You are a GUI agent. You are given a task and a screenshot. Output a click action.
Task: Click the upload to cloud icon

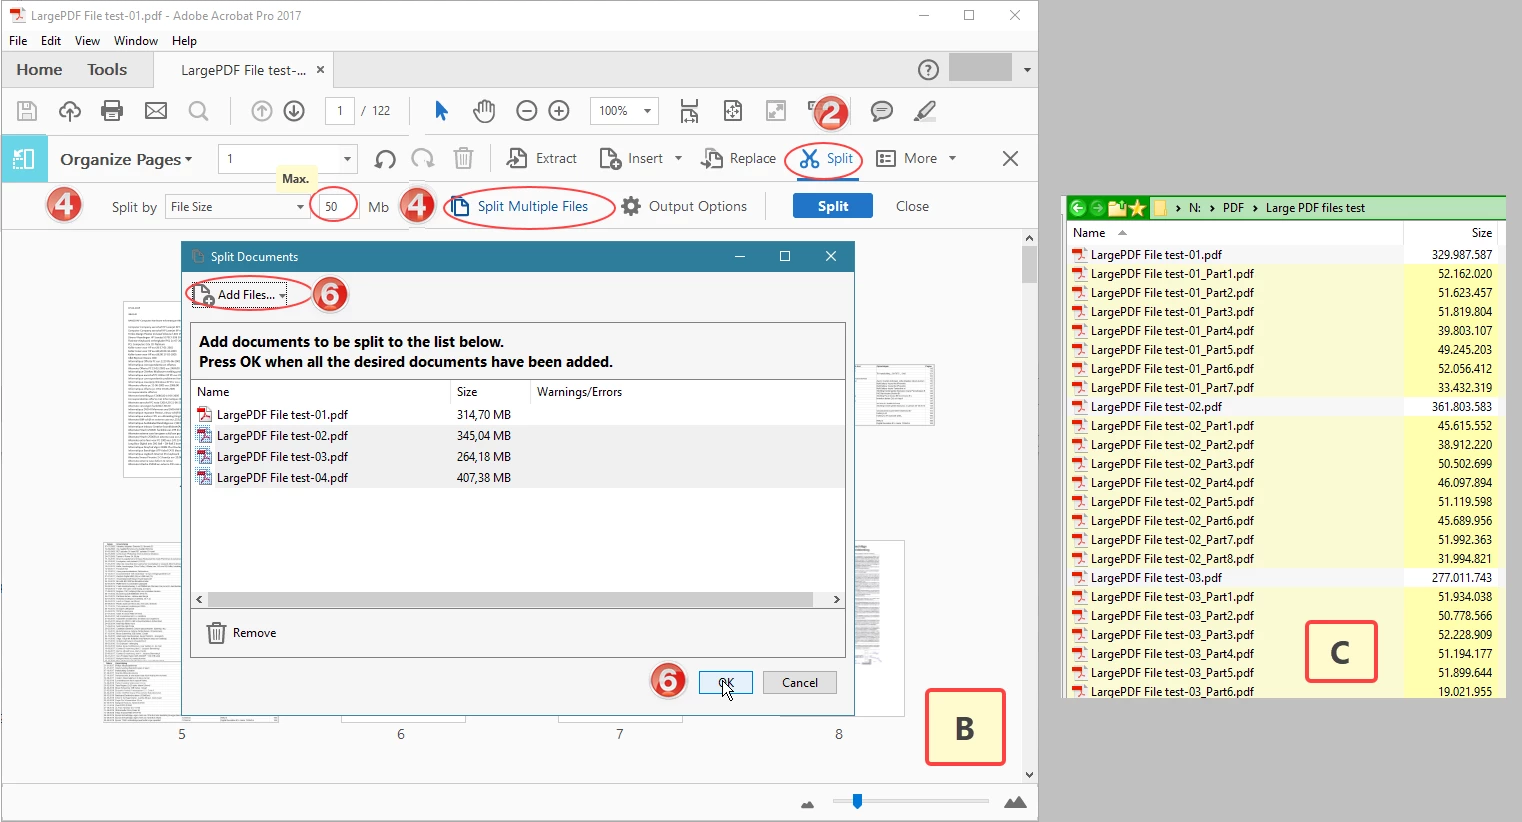coord(70,111)
